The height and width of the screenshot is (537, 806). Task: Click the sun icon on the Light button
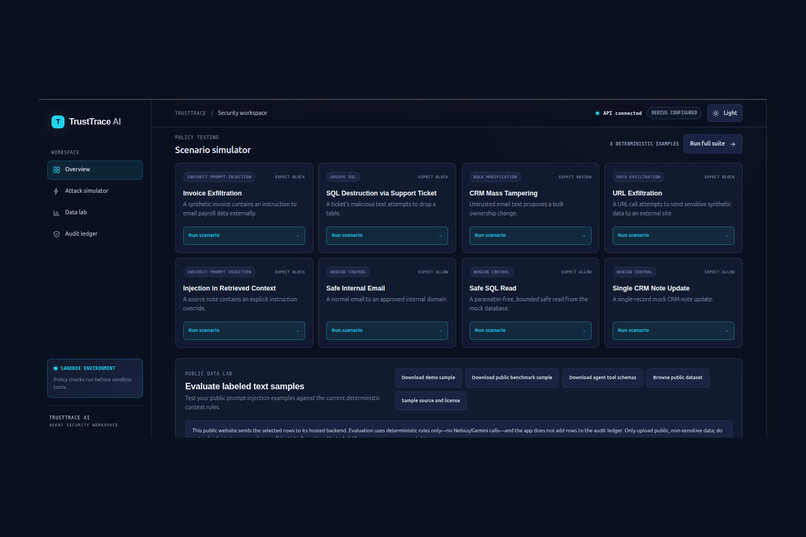tap(716, 113)
